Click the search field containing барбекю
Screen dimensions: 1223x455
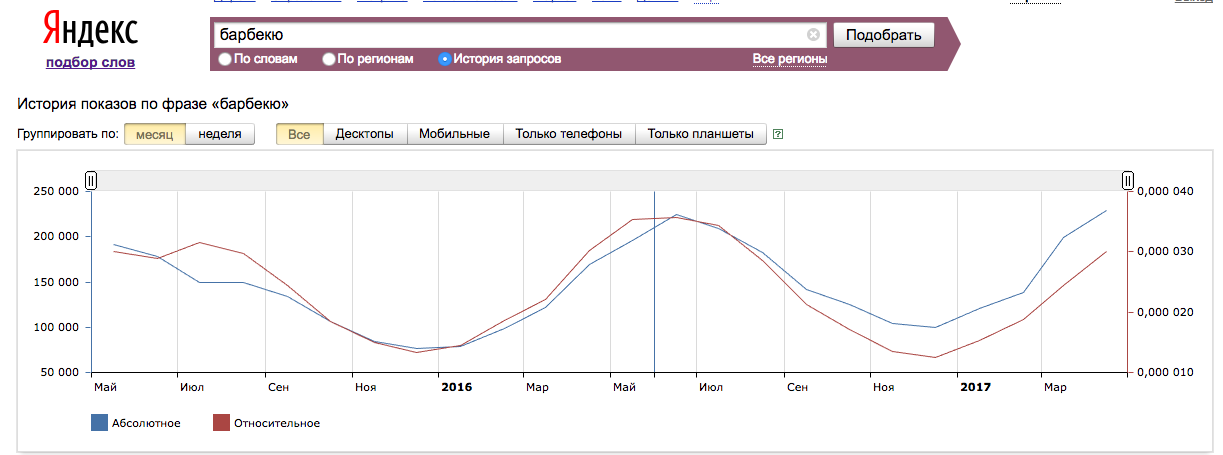tap(510, 35)
